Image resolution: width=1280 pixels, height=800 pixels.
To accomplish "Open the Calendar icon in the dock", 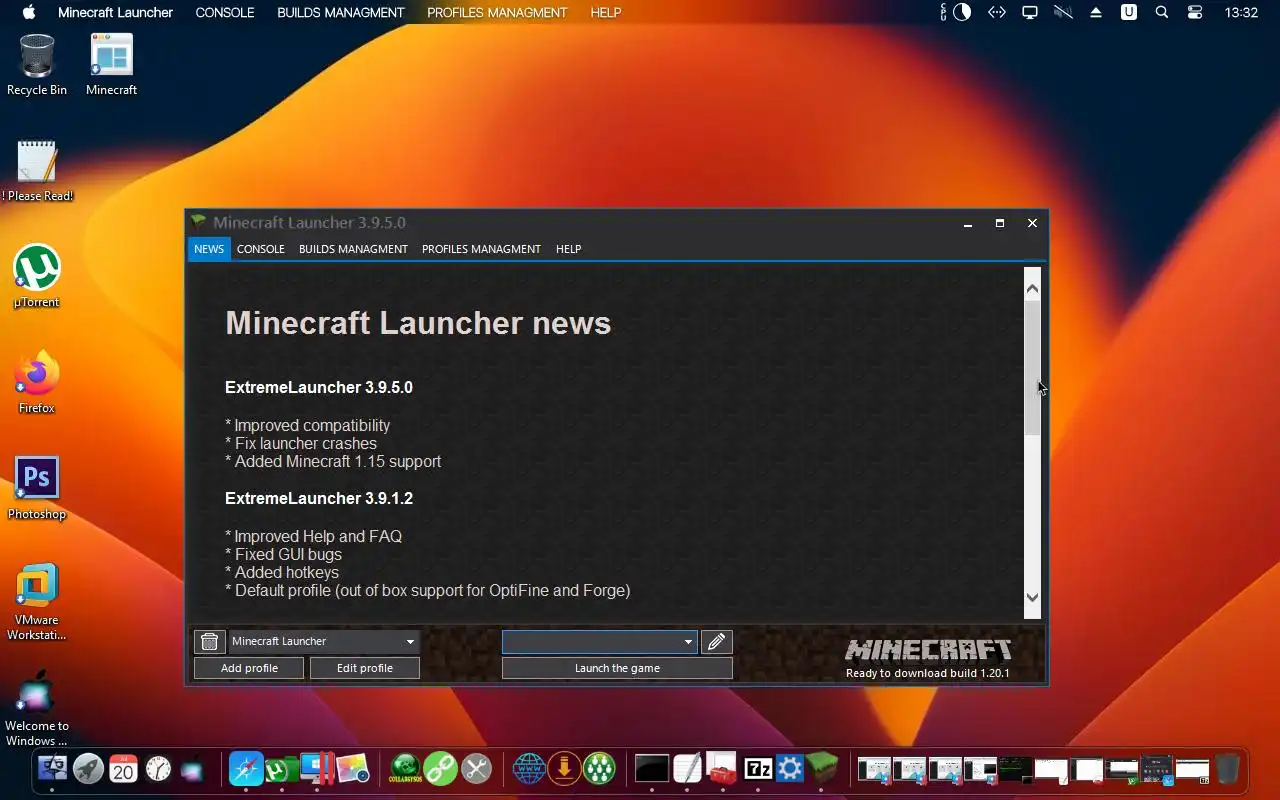I will coord(123,768).
